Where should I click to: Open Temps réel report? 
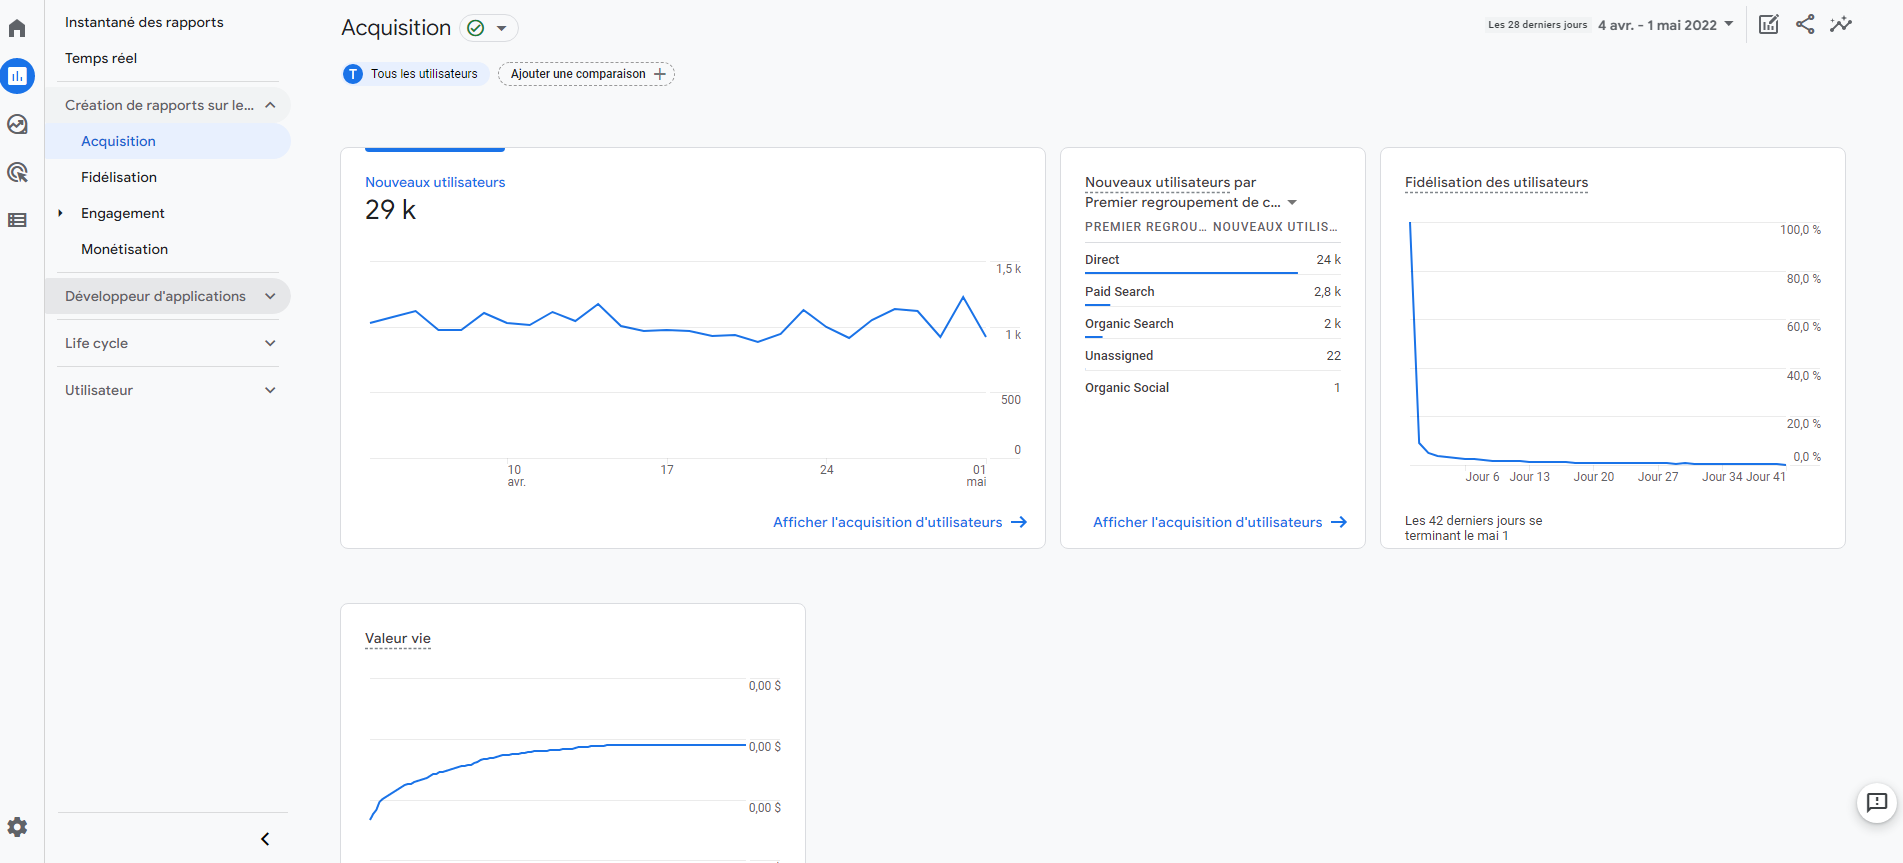coord(101,58)
